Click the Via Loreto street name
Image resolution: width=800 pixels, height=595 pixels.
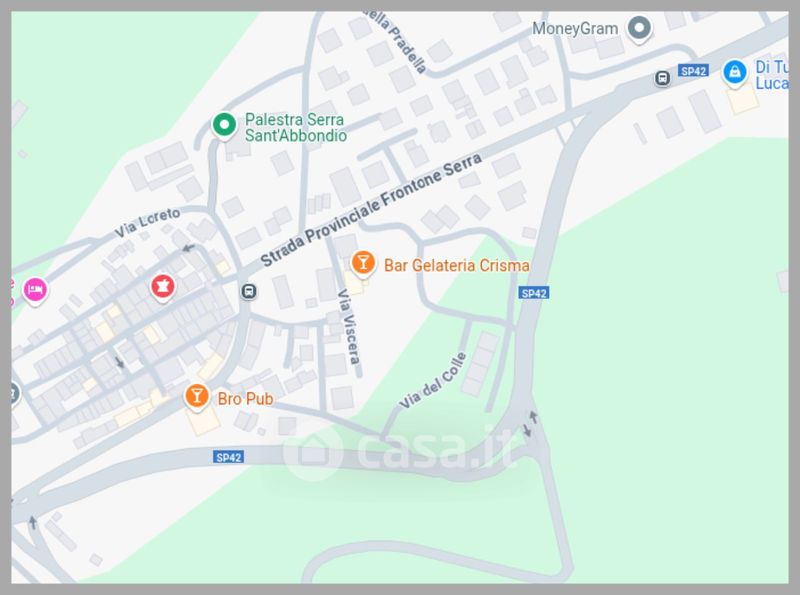(x=147, y=222)
